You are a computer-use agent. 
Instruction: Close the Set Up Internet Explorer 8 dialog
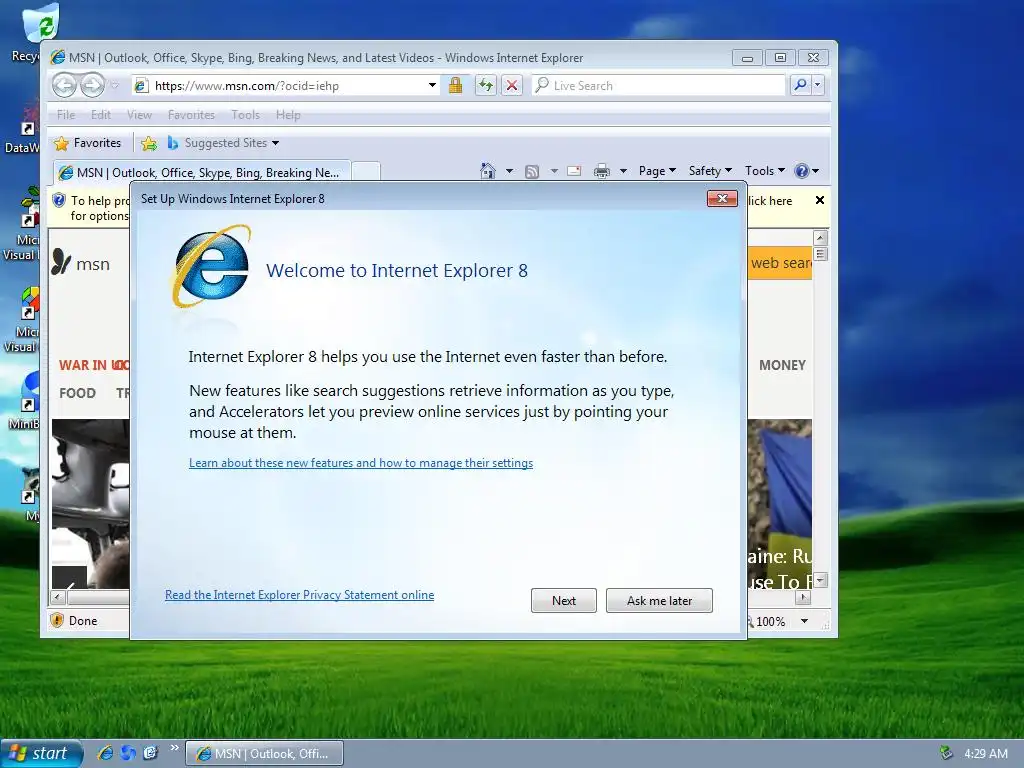pyautogui.click(x=722, y=199)
